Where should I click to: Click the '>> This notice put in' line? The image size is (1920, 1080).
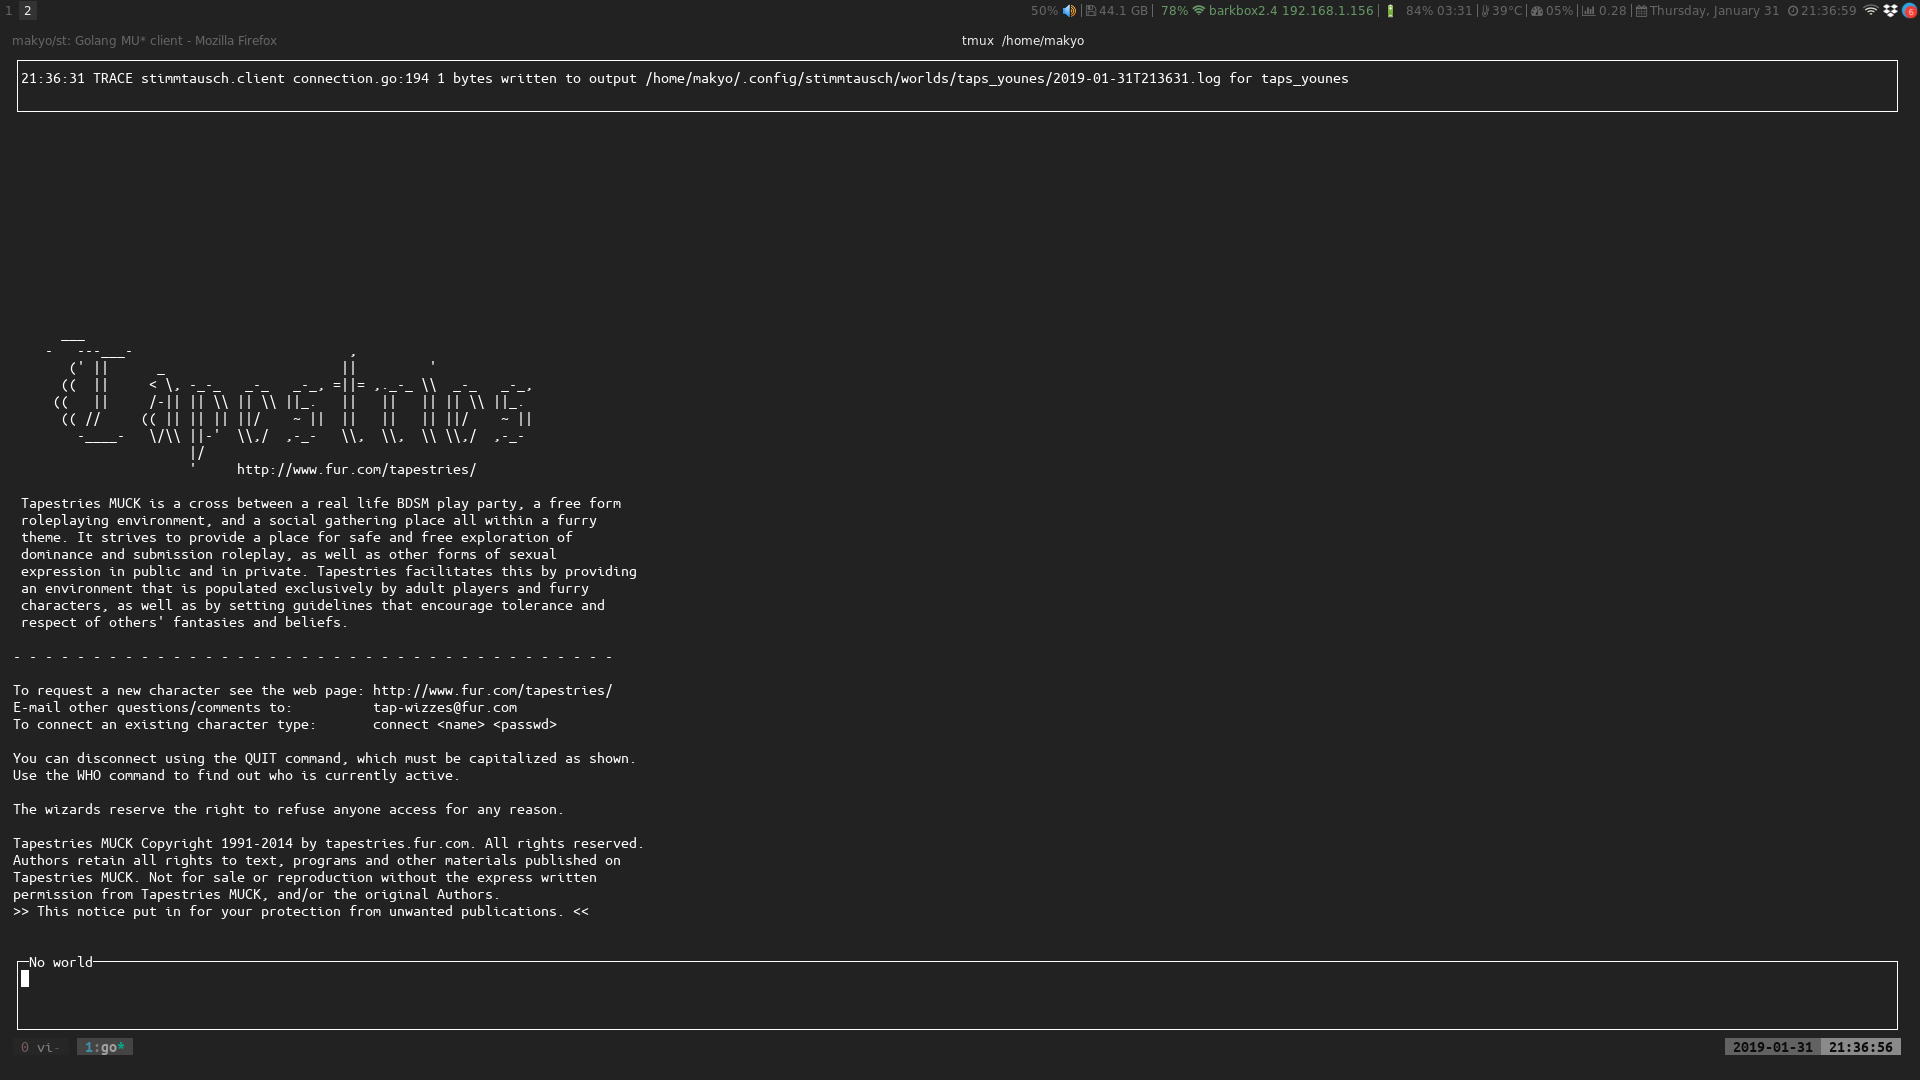(x=300, y=911)
